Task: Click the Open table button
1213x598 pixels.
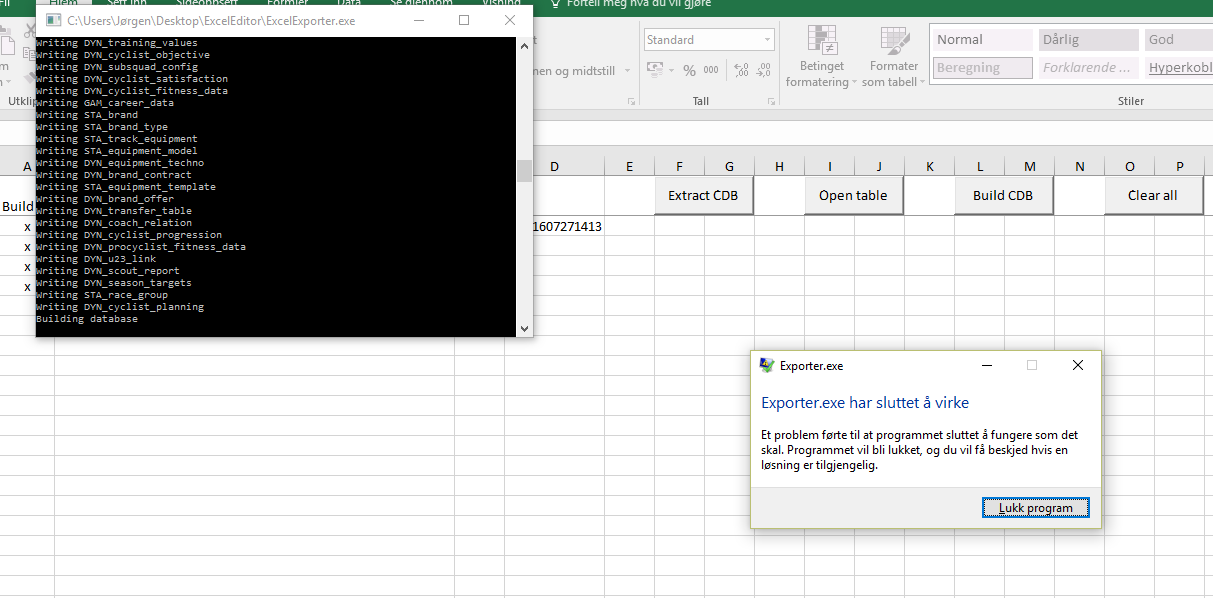Action: tap(853, 196)
